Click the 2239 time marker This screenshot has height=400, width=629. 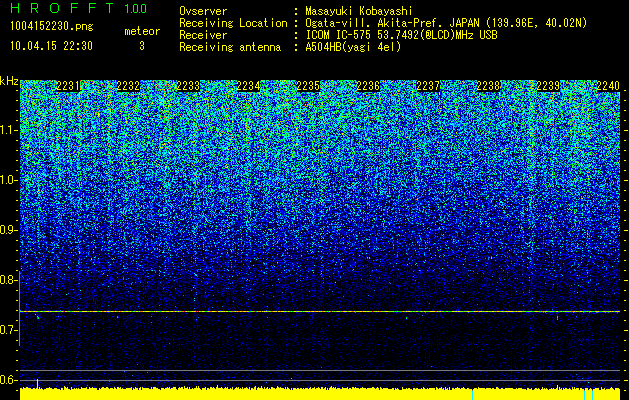pyautogui.click(x=548, y=86)
